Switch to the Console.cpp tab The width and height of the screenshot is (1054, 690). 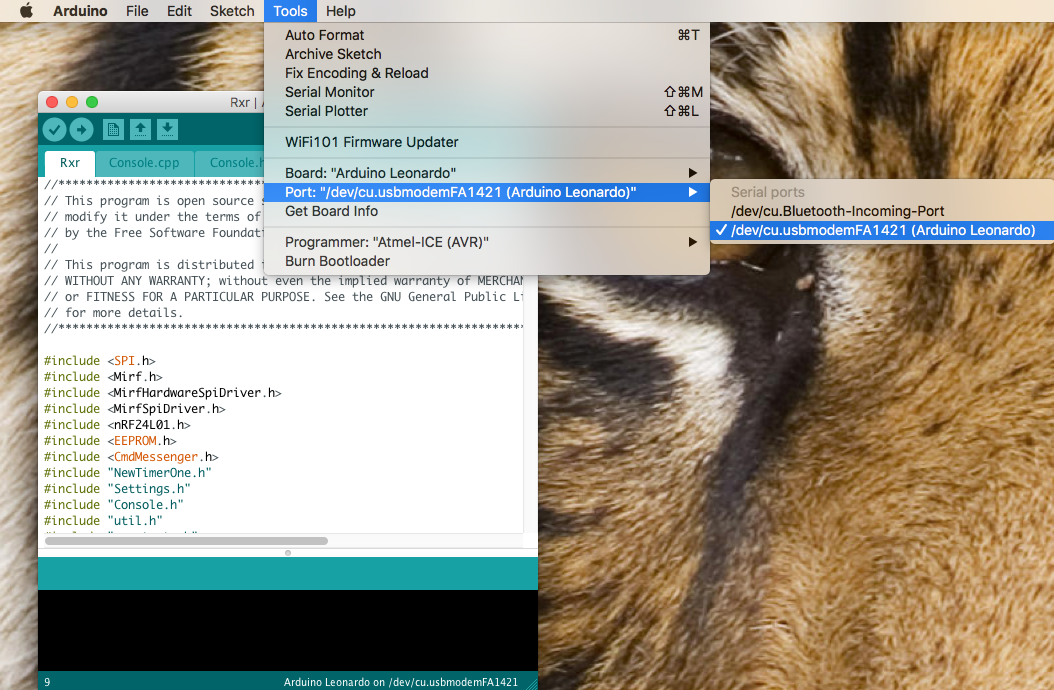[144, 163]
